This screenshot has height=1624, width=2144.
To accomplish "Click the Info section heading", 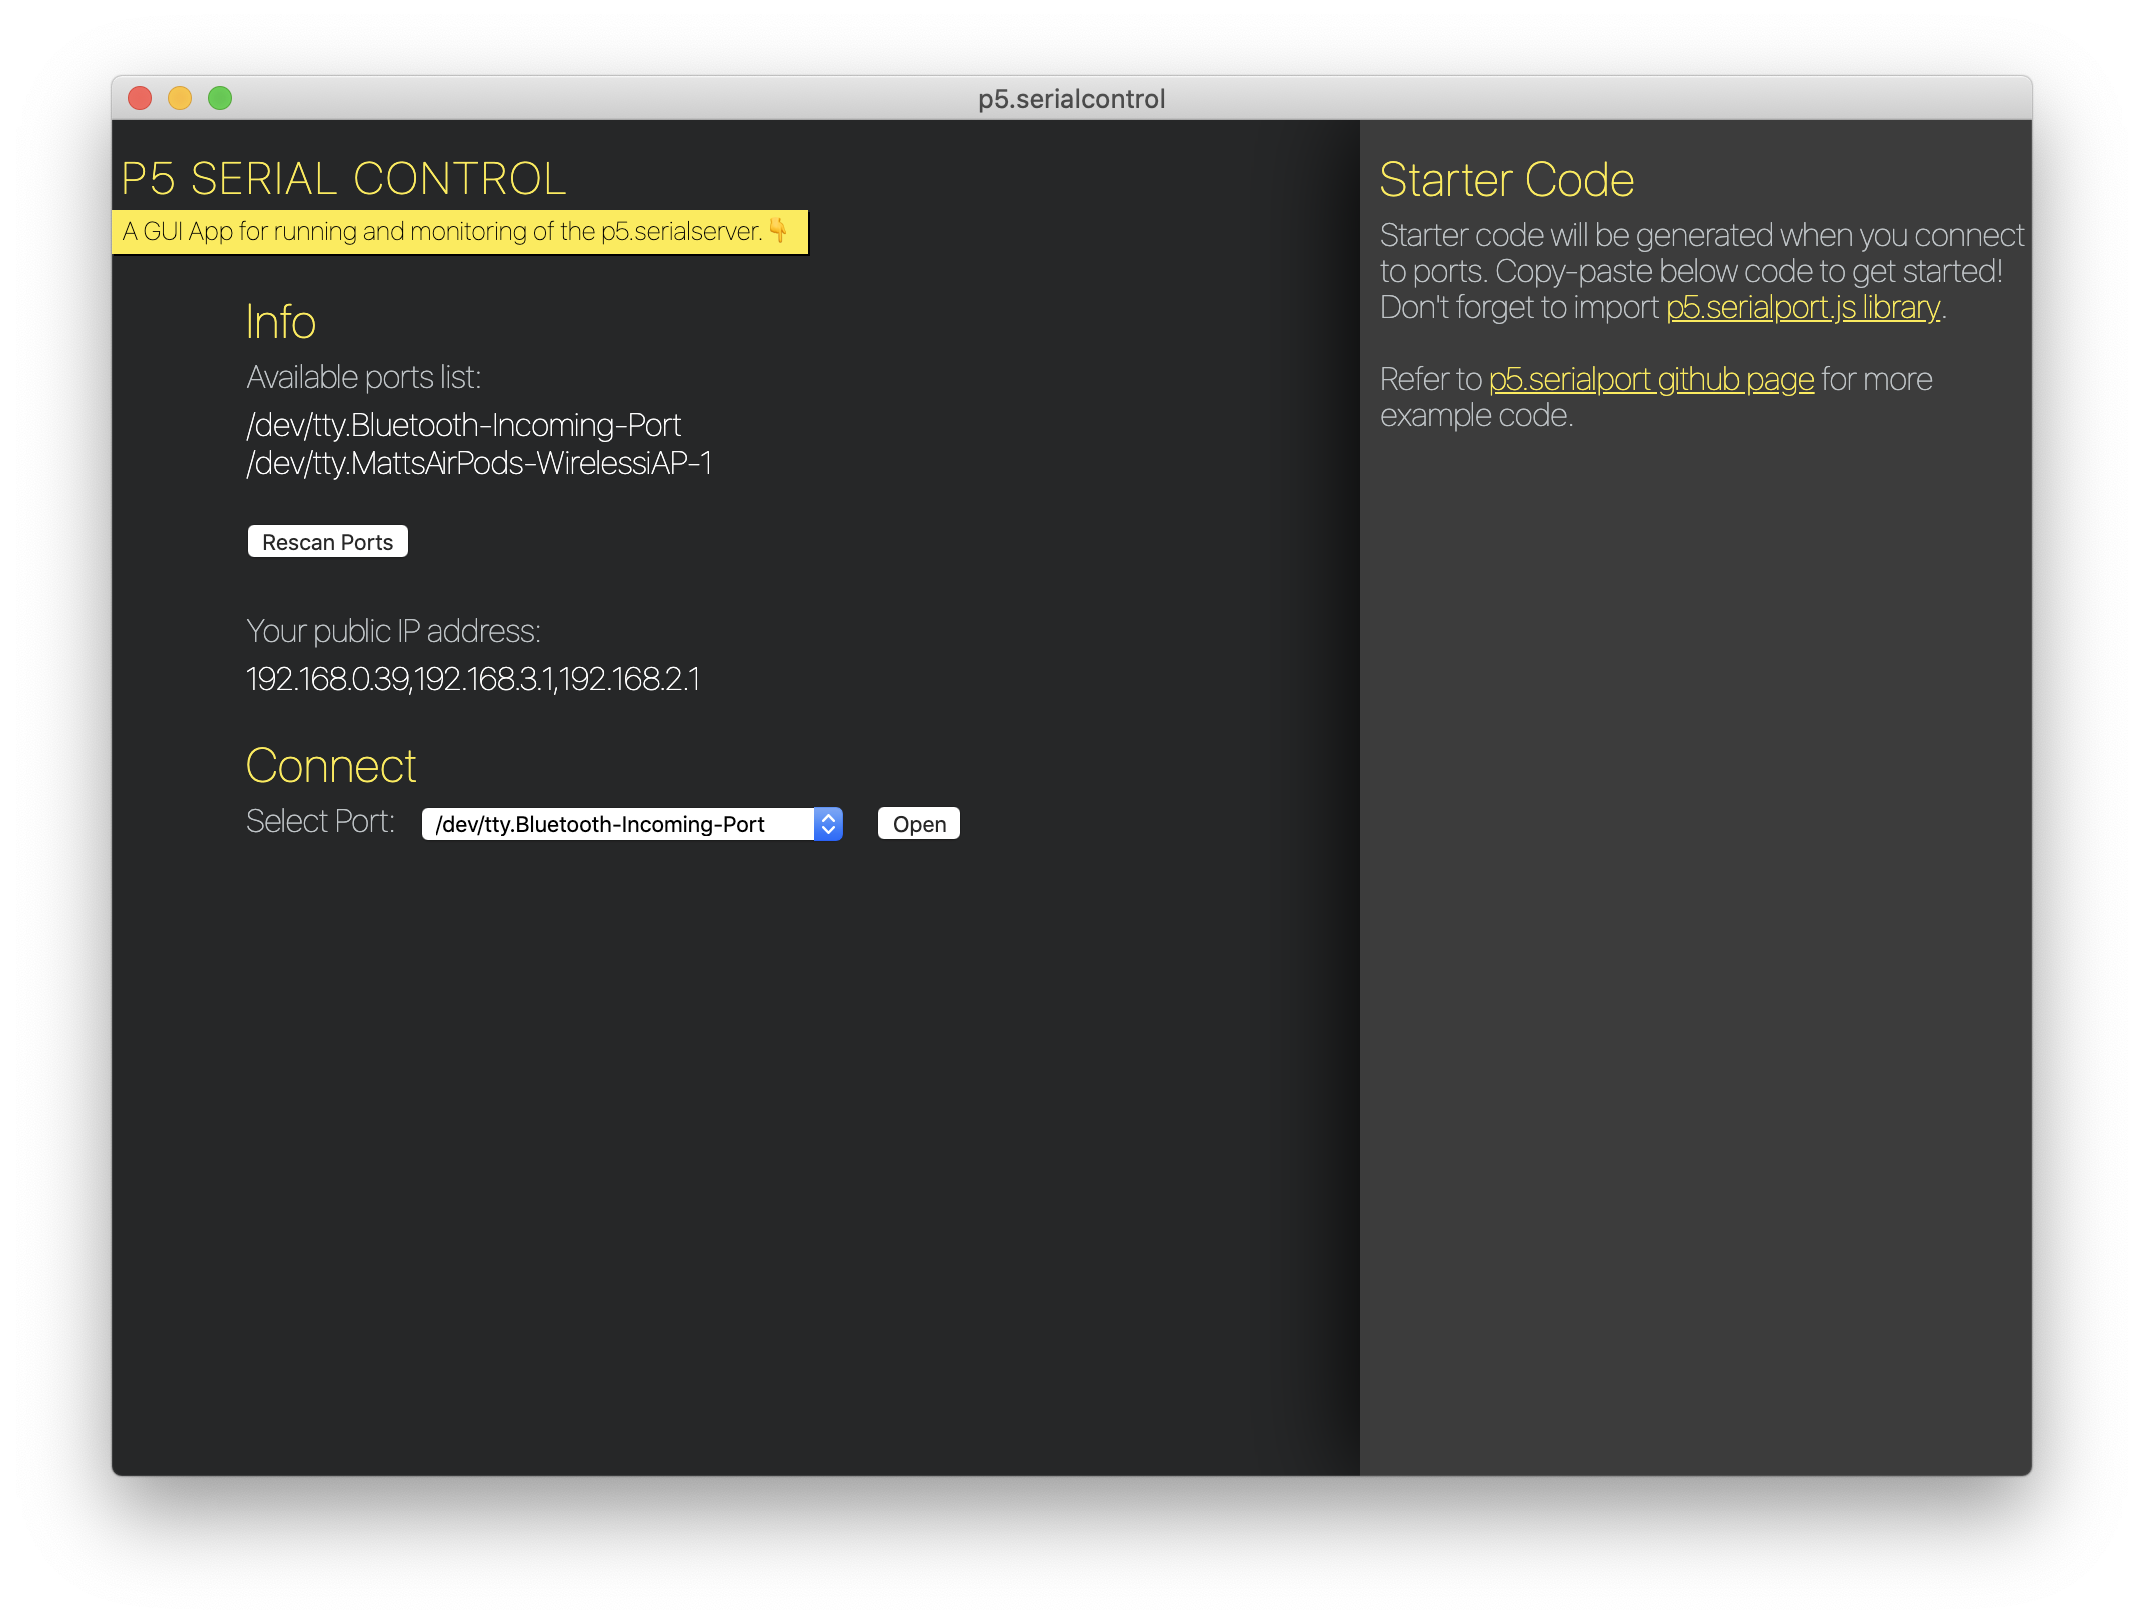I will (x=281, y=322).
